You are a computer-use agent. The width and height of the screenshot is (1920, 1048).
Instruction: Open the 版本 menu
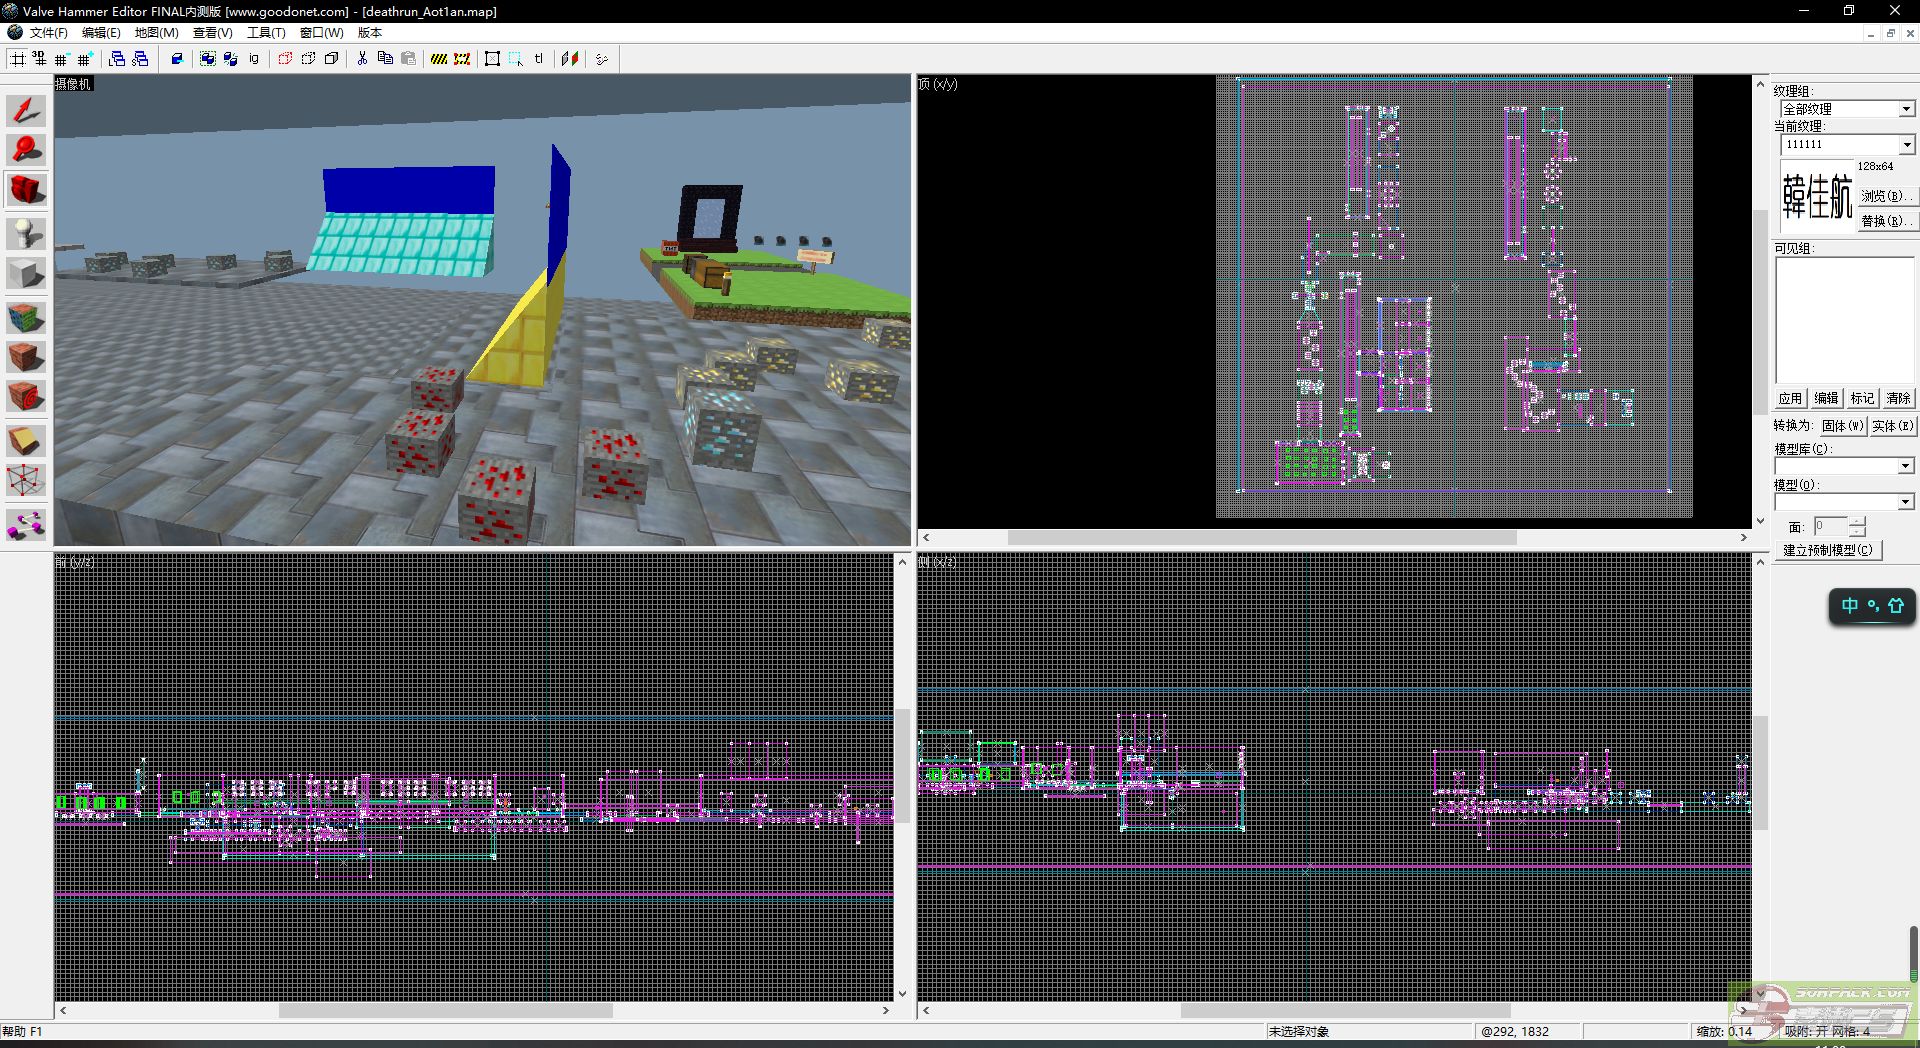point(370,33)
